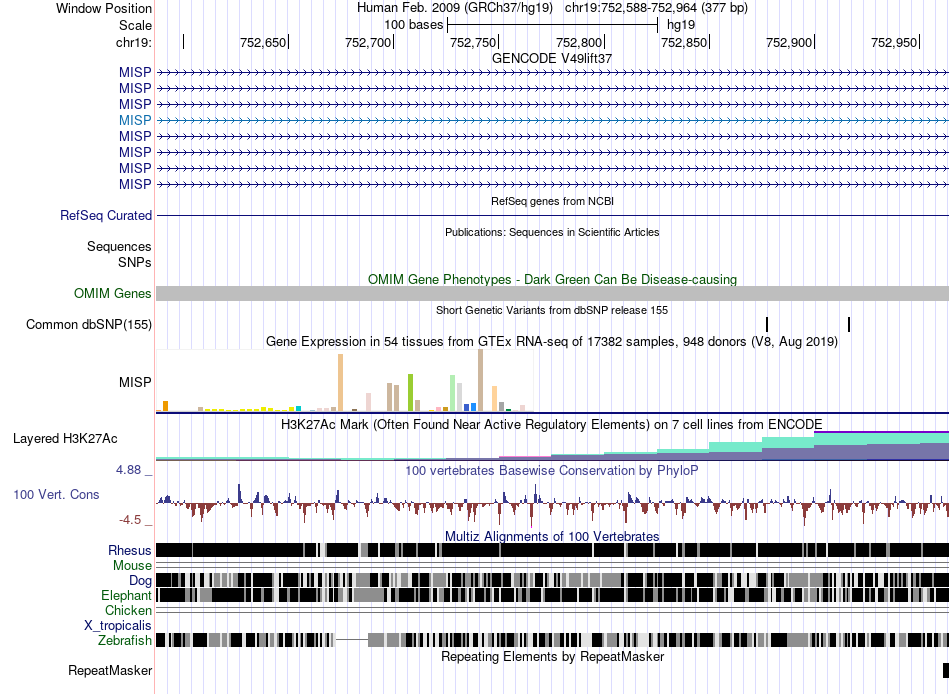Click the bright green GTEx expression bar
This screenshot has height=694, width=950.
[411, 393]
